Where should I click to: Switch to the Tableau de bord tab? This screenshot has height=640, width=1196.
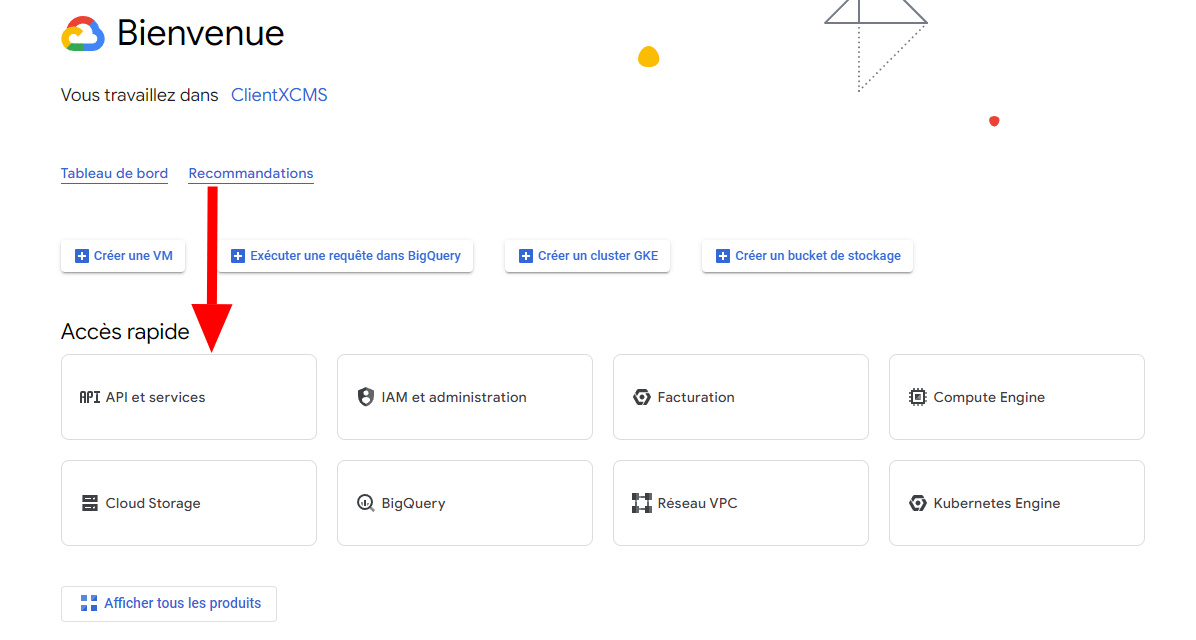114,172
